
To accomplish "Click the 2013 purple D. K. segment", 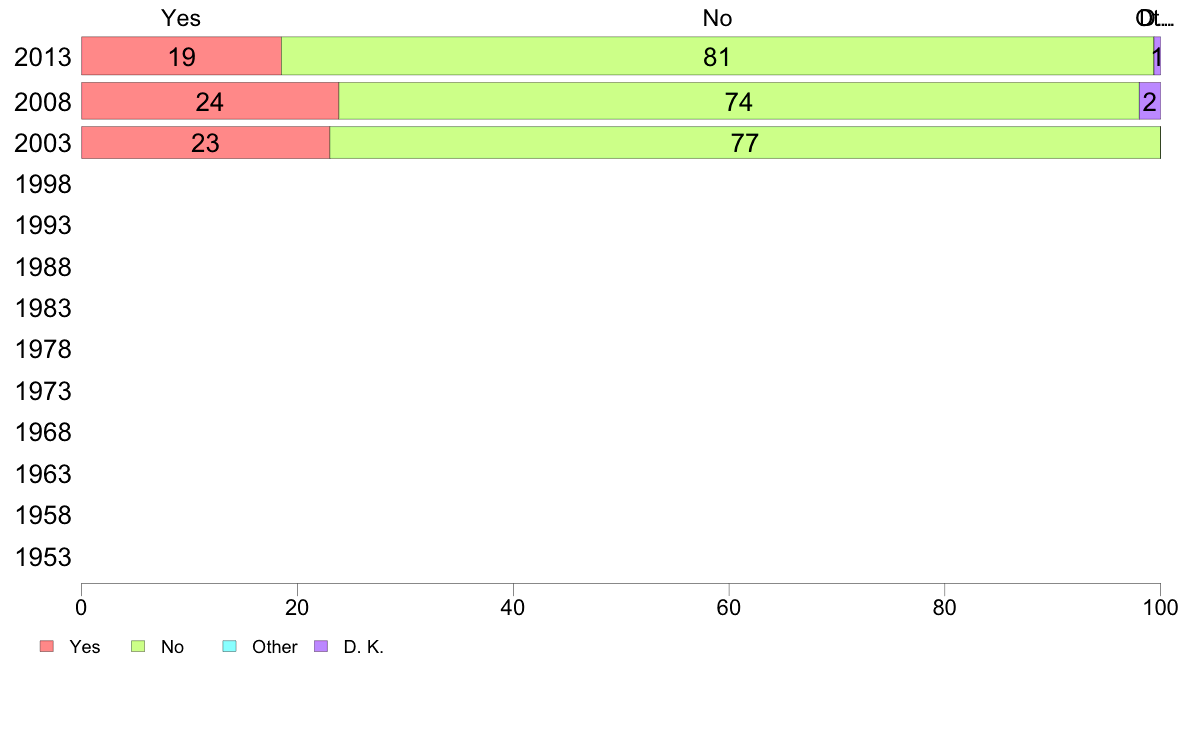I will (x=1157, y=56).
